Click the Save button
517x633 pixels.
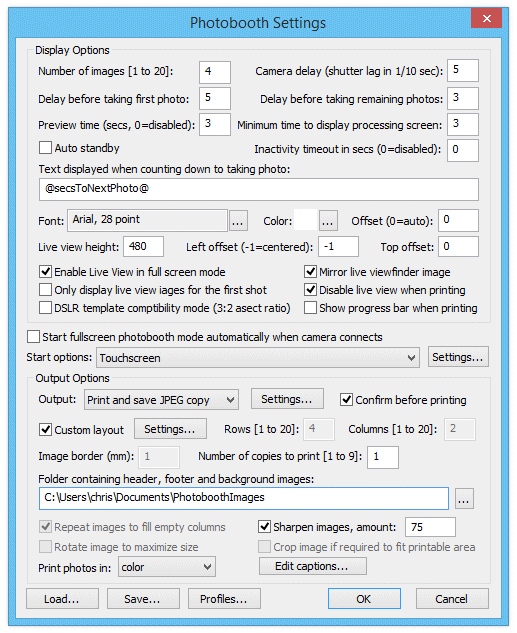coord(143,599)
